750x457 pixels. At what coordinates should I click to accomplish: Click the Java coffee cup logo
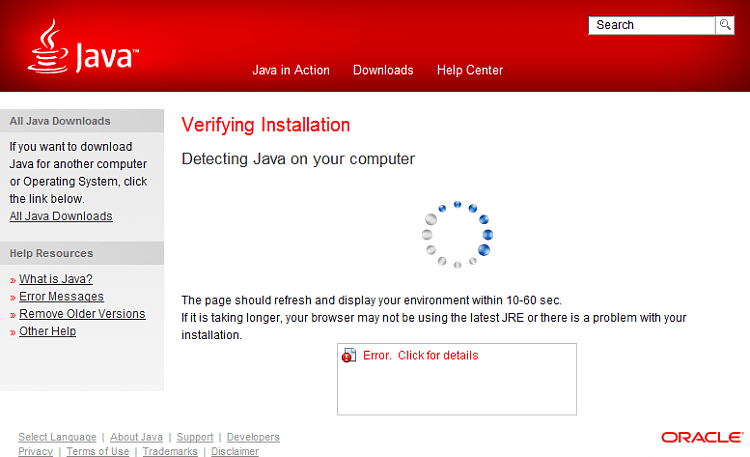tap(83, 46)
